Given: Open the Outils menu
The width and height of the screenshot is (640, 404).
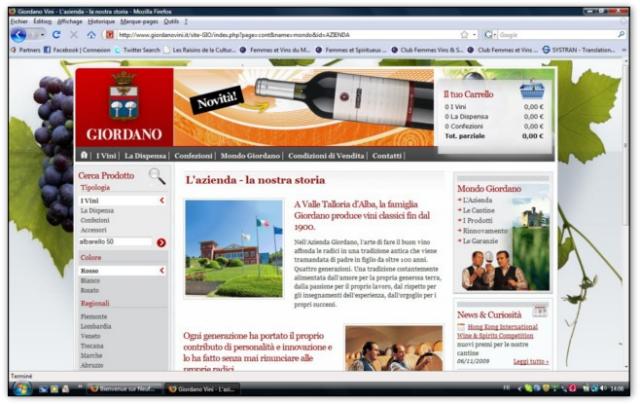Looking at the screenshot, I should tap(171, 21).
